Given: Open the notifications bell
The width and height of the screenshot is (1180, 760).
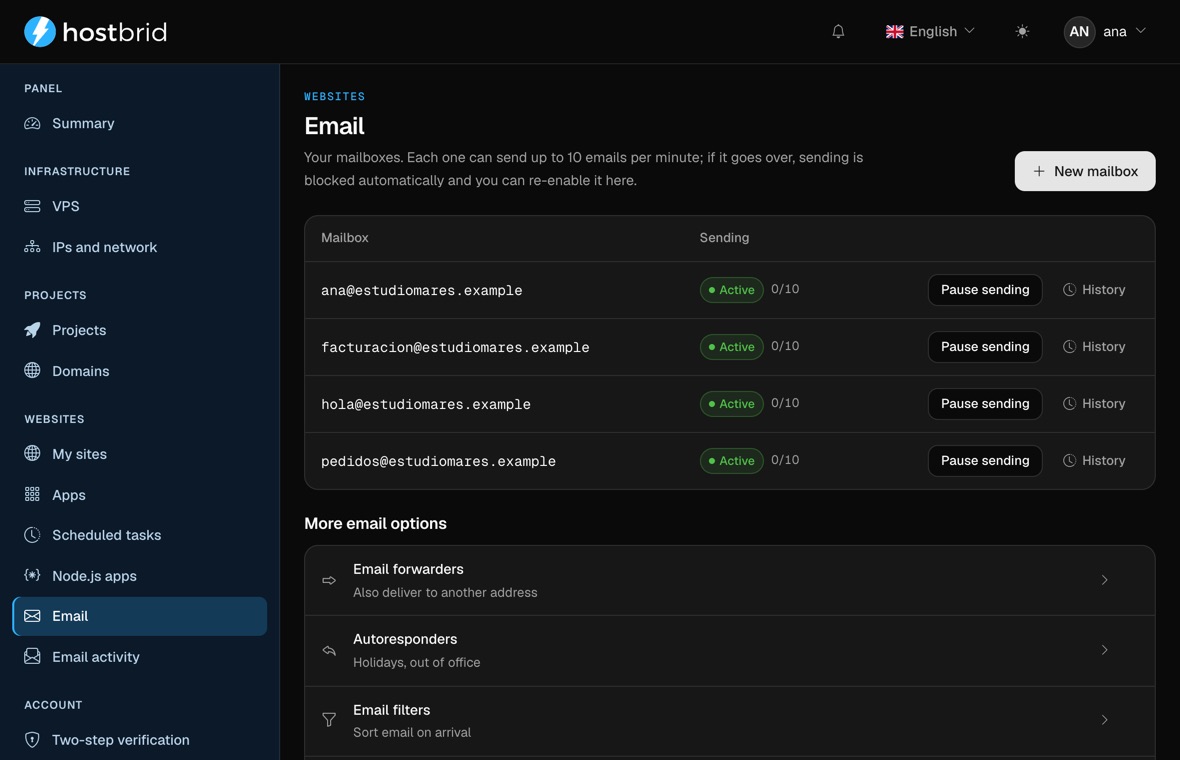Looking at the screenshot, I should (838, 32).
